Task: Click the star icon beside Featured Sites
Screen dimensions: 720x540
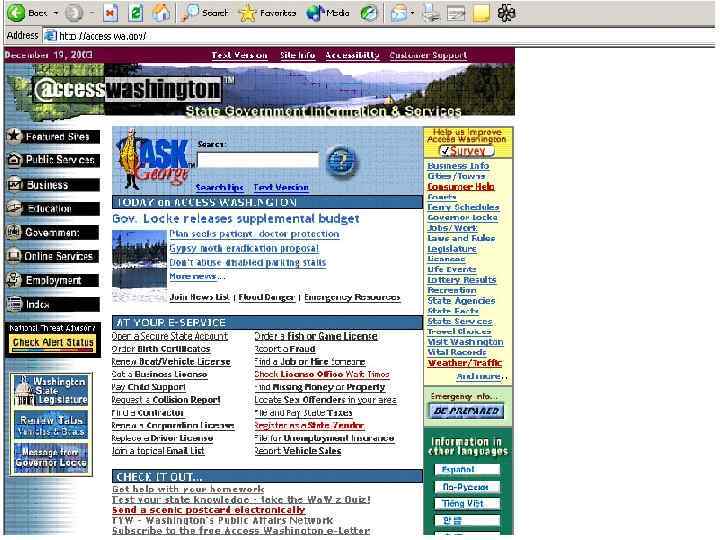Action: coord(14,136)
